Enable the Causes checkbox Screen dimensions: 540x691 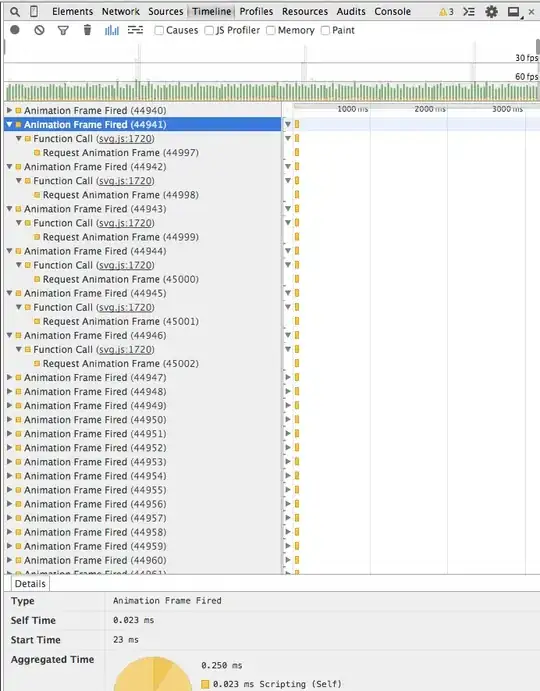159,30
